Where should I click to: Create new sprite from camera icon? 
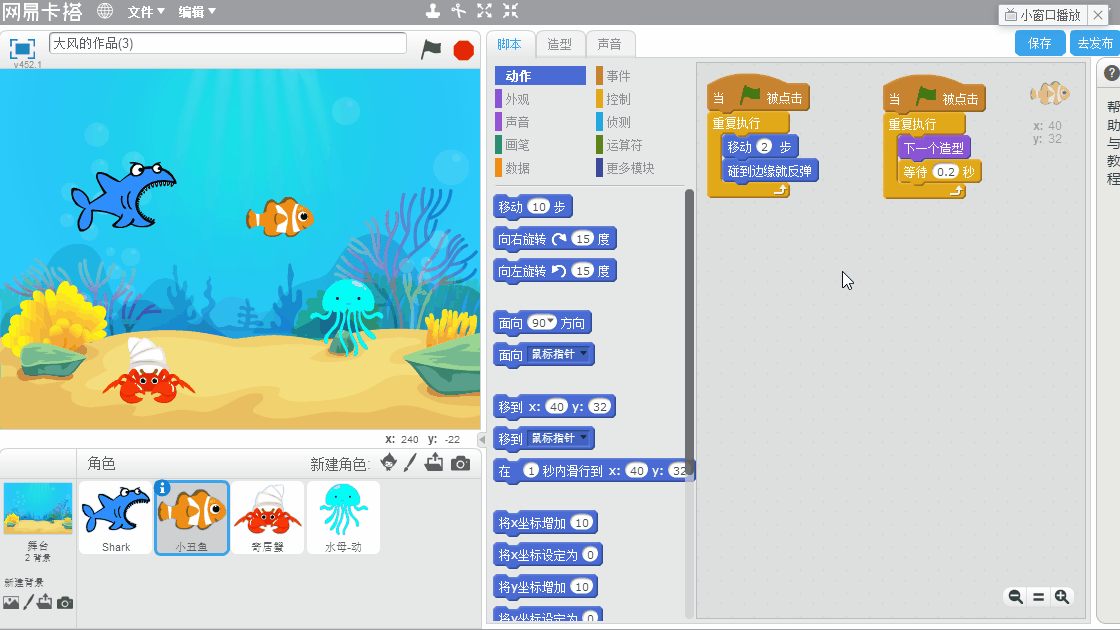pos(461,464)
